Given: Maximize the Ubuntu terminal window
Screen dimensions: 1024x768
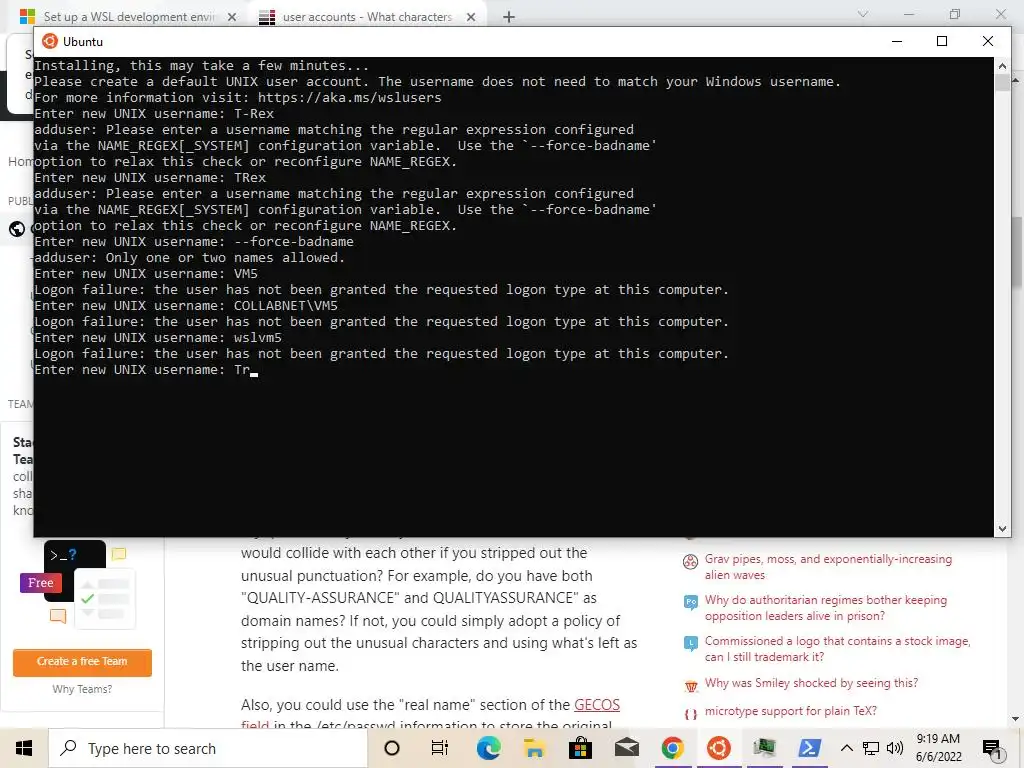Looking at the screenshot, I should click(x=942, y=41).
